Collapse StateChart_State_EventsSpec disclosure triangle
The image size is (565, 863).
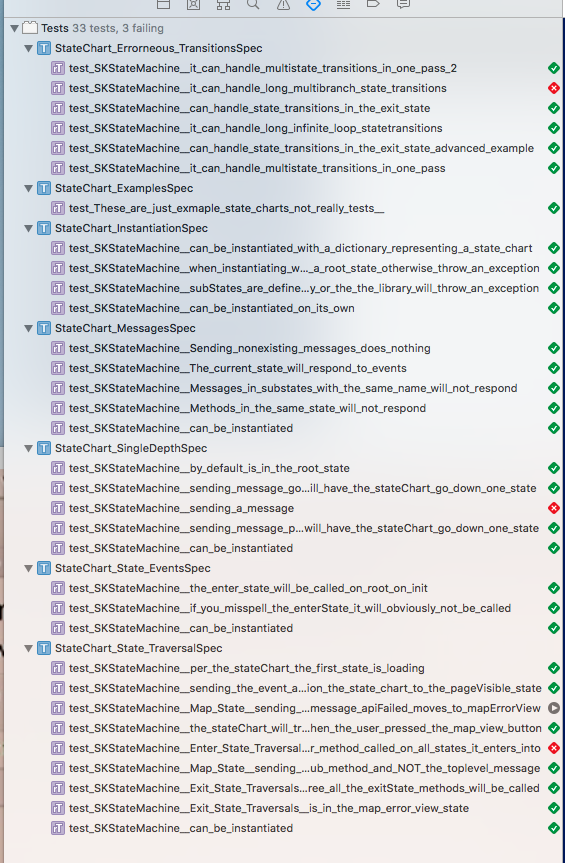point(29,569)
